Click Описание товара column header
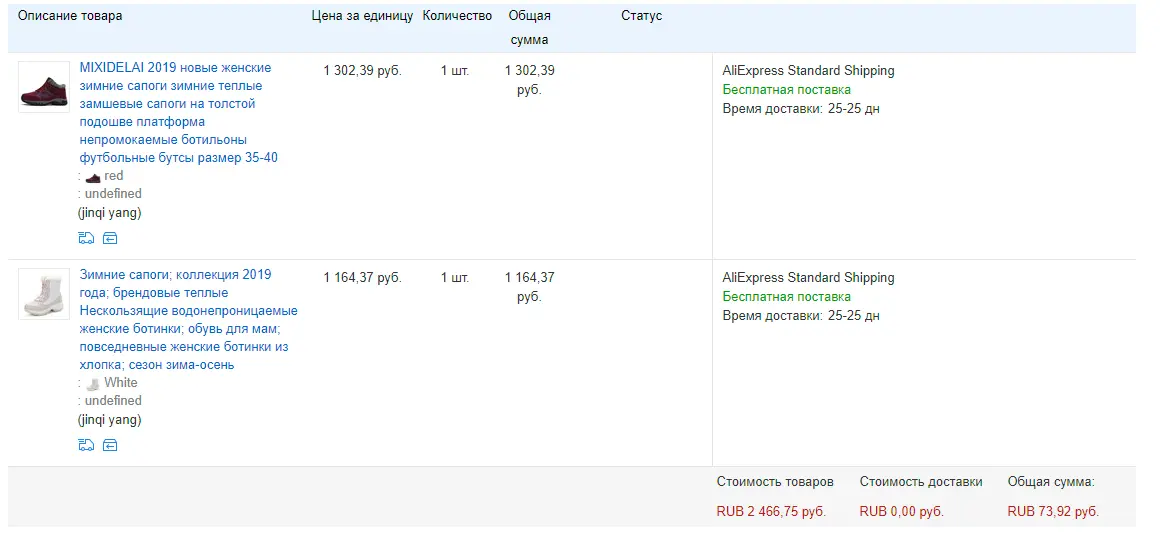This screenshot has height=536, width=1160. [70, 16]
